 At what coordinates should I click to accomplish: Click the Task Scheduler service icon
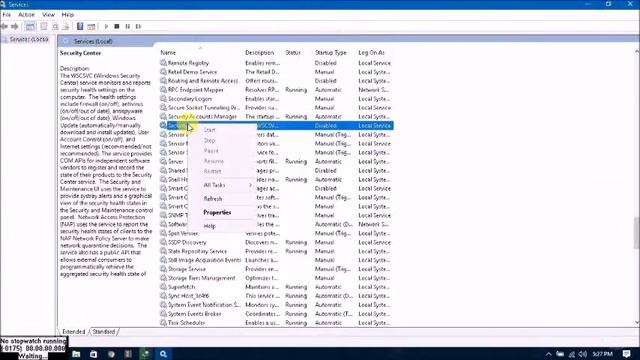[x=163, y=323]
